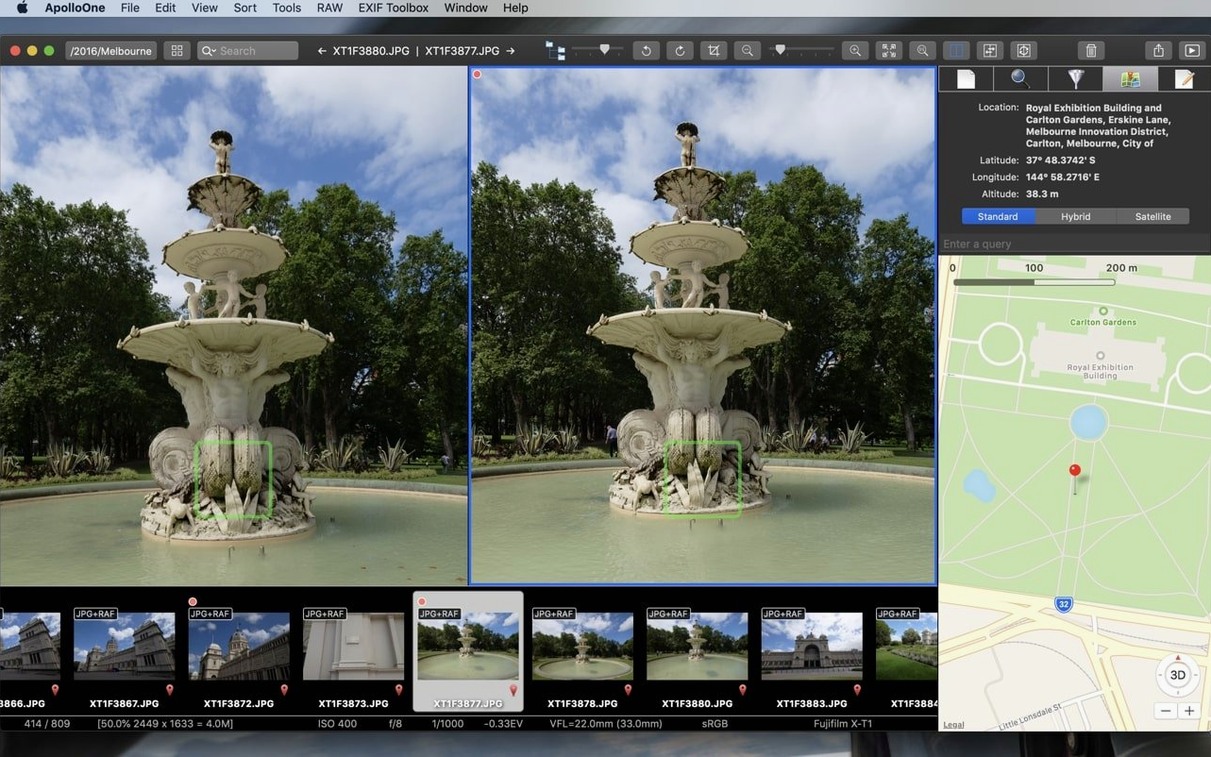This screenshot has height=757, width=1211.
Task: Open the filter funnel inspector tab
Action: coord(1075,79)
